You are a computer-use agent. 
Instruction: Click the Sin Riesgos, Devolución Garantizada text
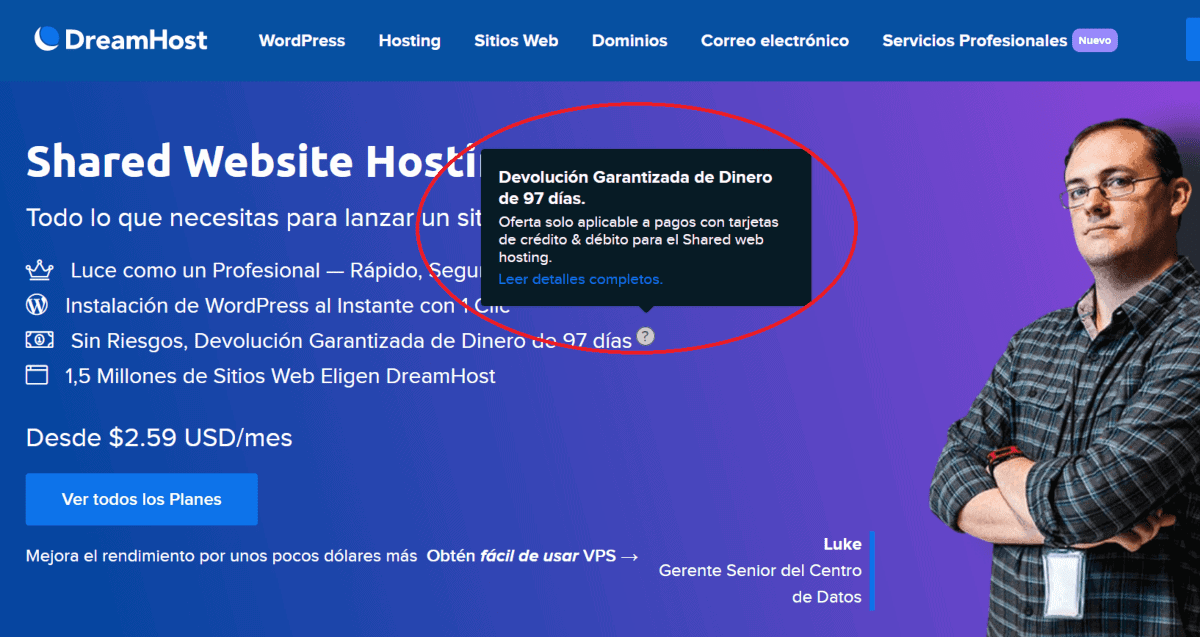tap(351, 341)
